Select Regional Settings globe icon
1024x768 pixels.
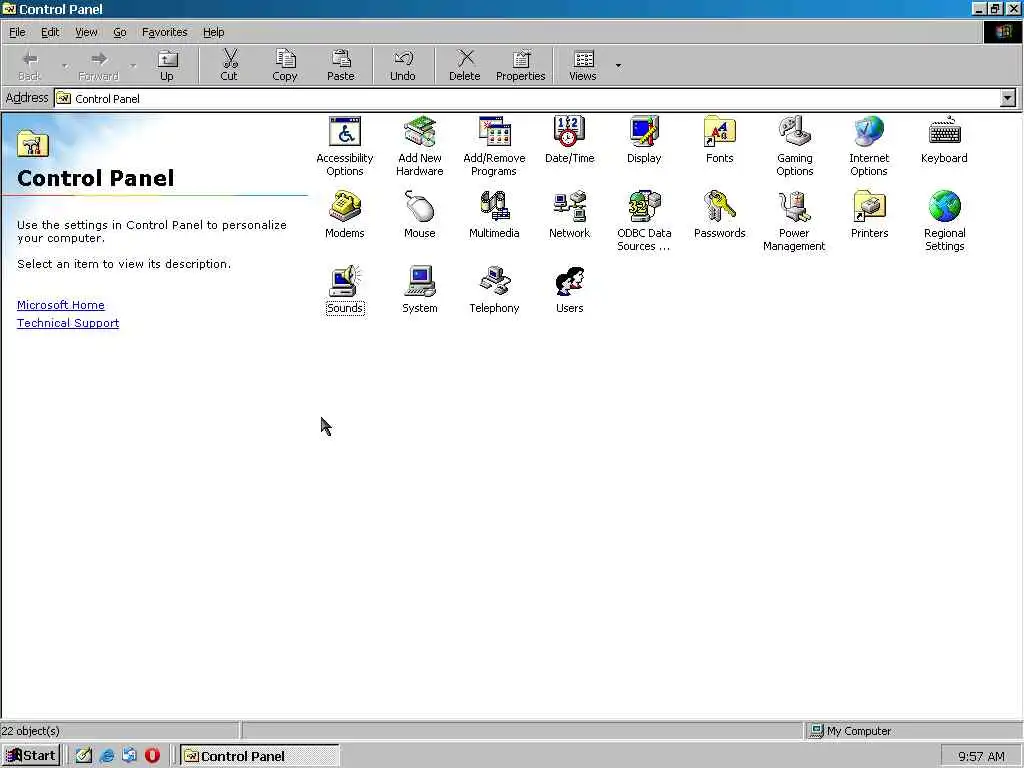(944, 207)
